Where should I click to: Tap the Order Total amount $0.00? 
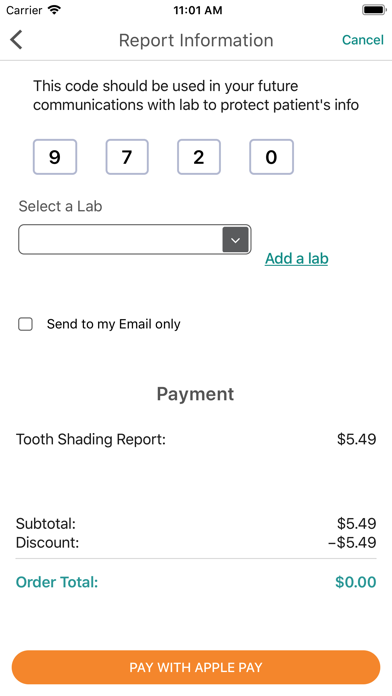pos(356,582)
